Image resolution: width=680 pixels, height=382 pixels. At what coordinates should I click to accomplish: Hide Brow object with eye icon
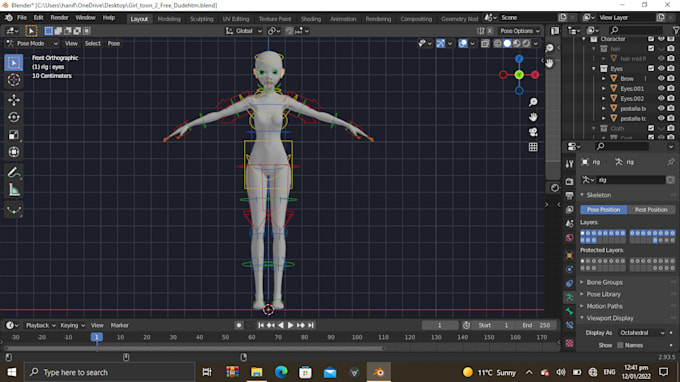click(x=661, y=78)
